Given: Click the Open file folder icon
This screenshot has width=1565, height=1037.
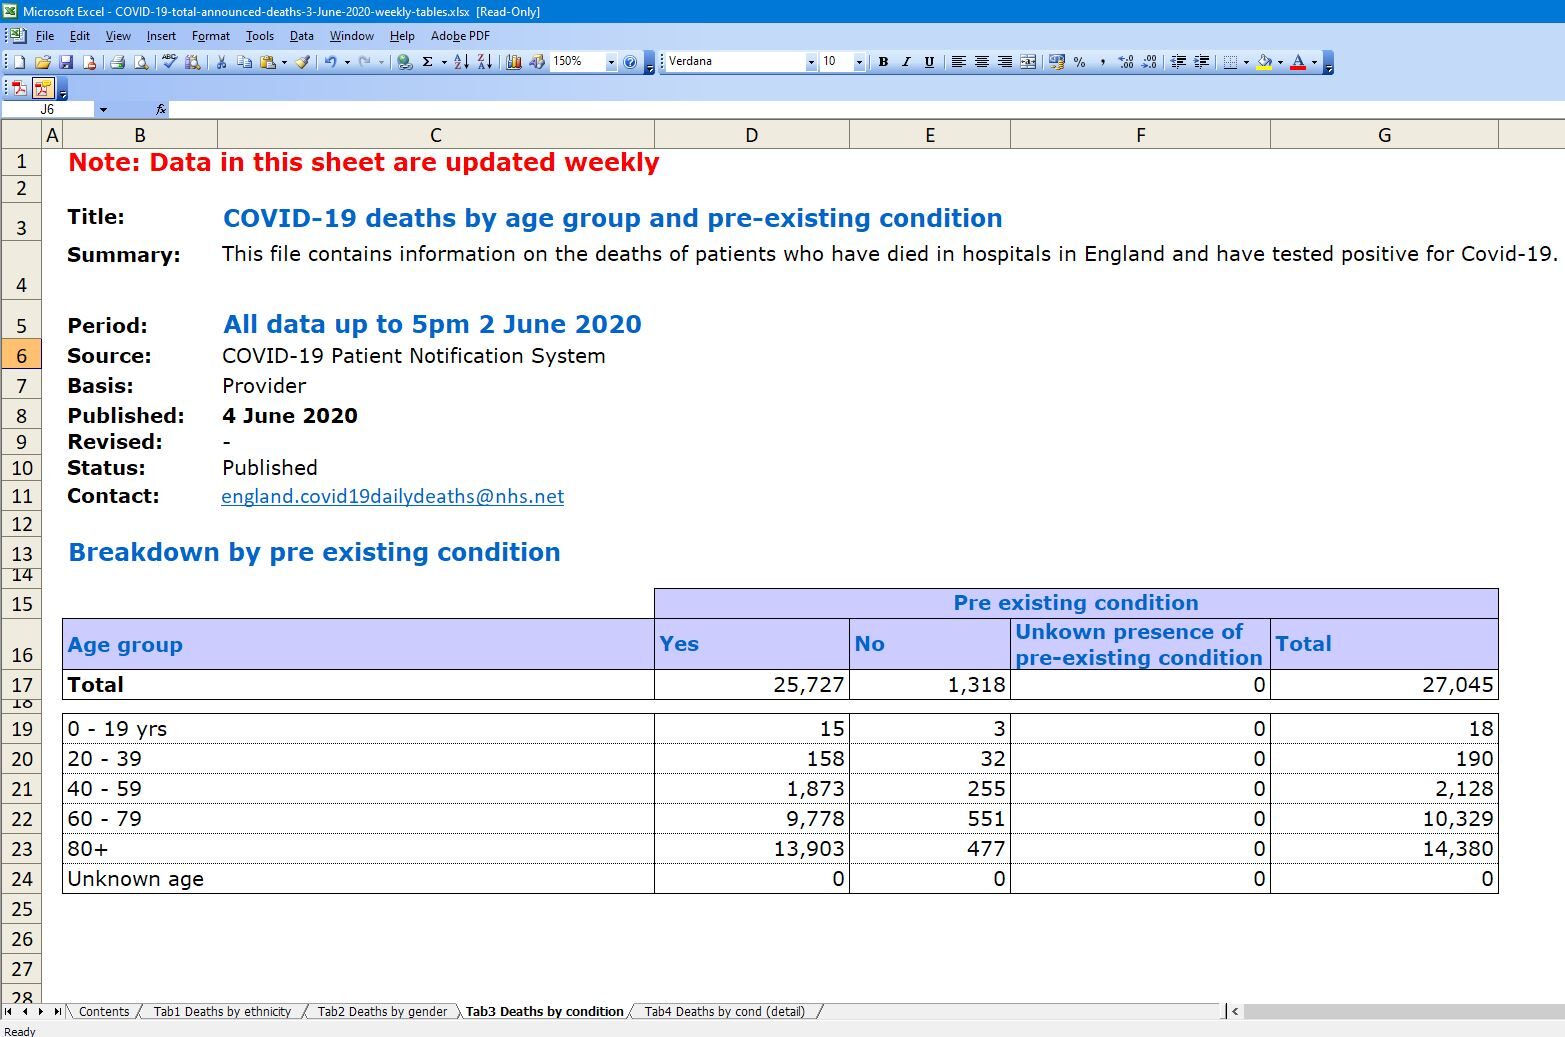Looking at the screenshot, I should (x=43, y=62).
